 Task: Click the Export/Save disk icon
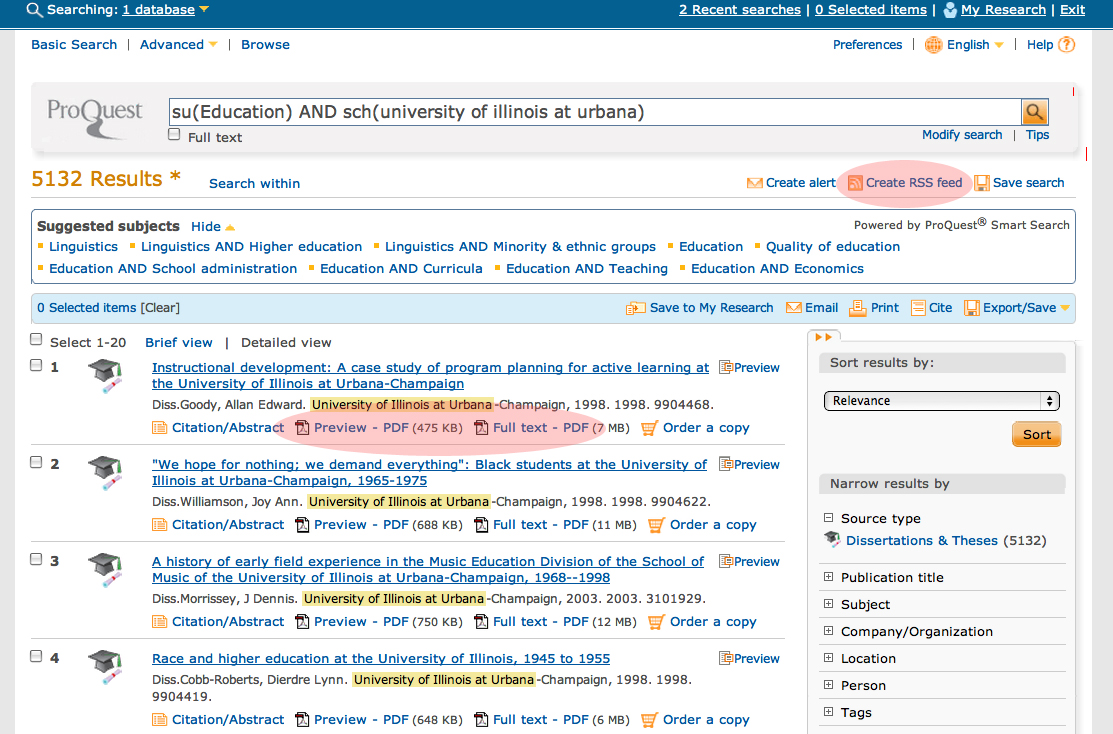coord(971,307)
